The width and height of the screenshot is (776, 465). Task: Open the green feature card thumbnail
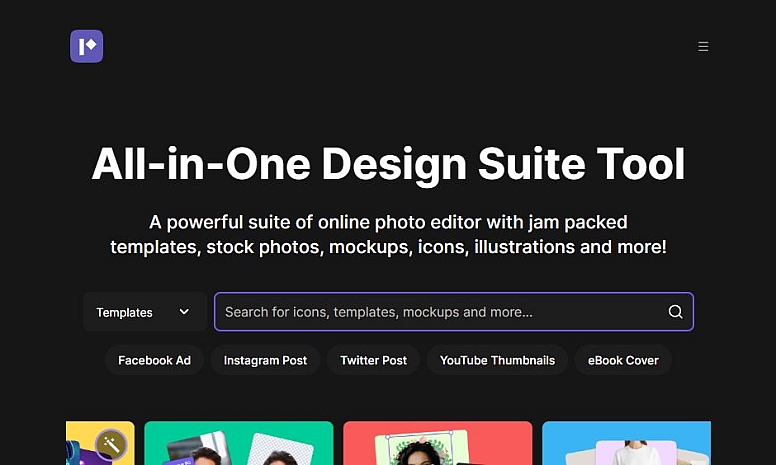coord(239,443)
